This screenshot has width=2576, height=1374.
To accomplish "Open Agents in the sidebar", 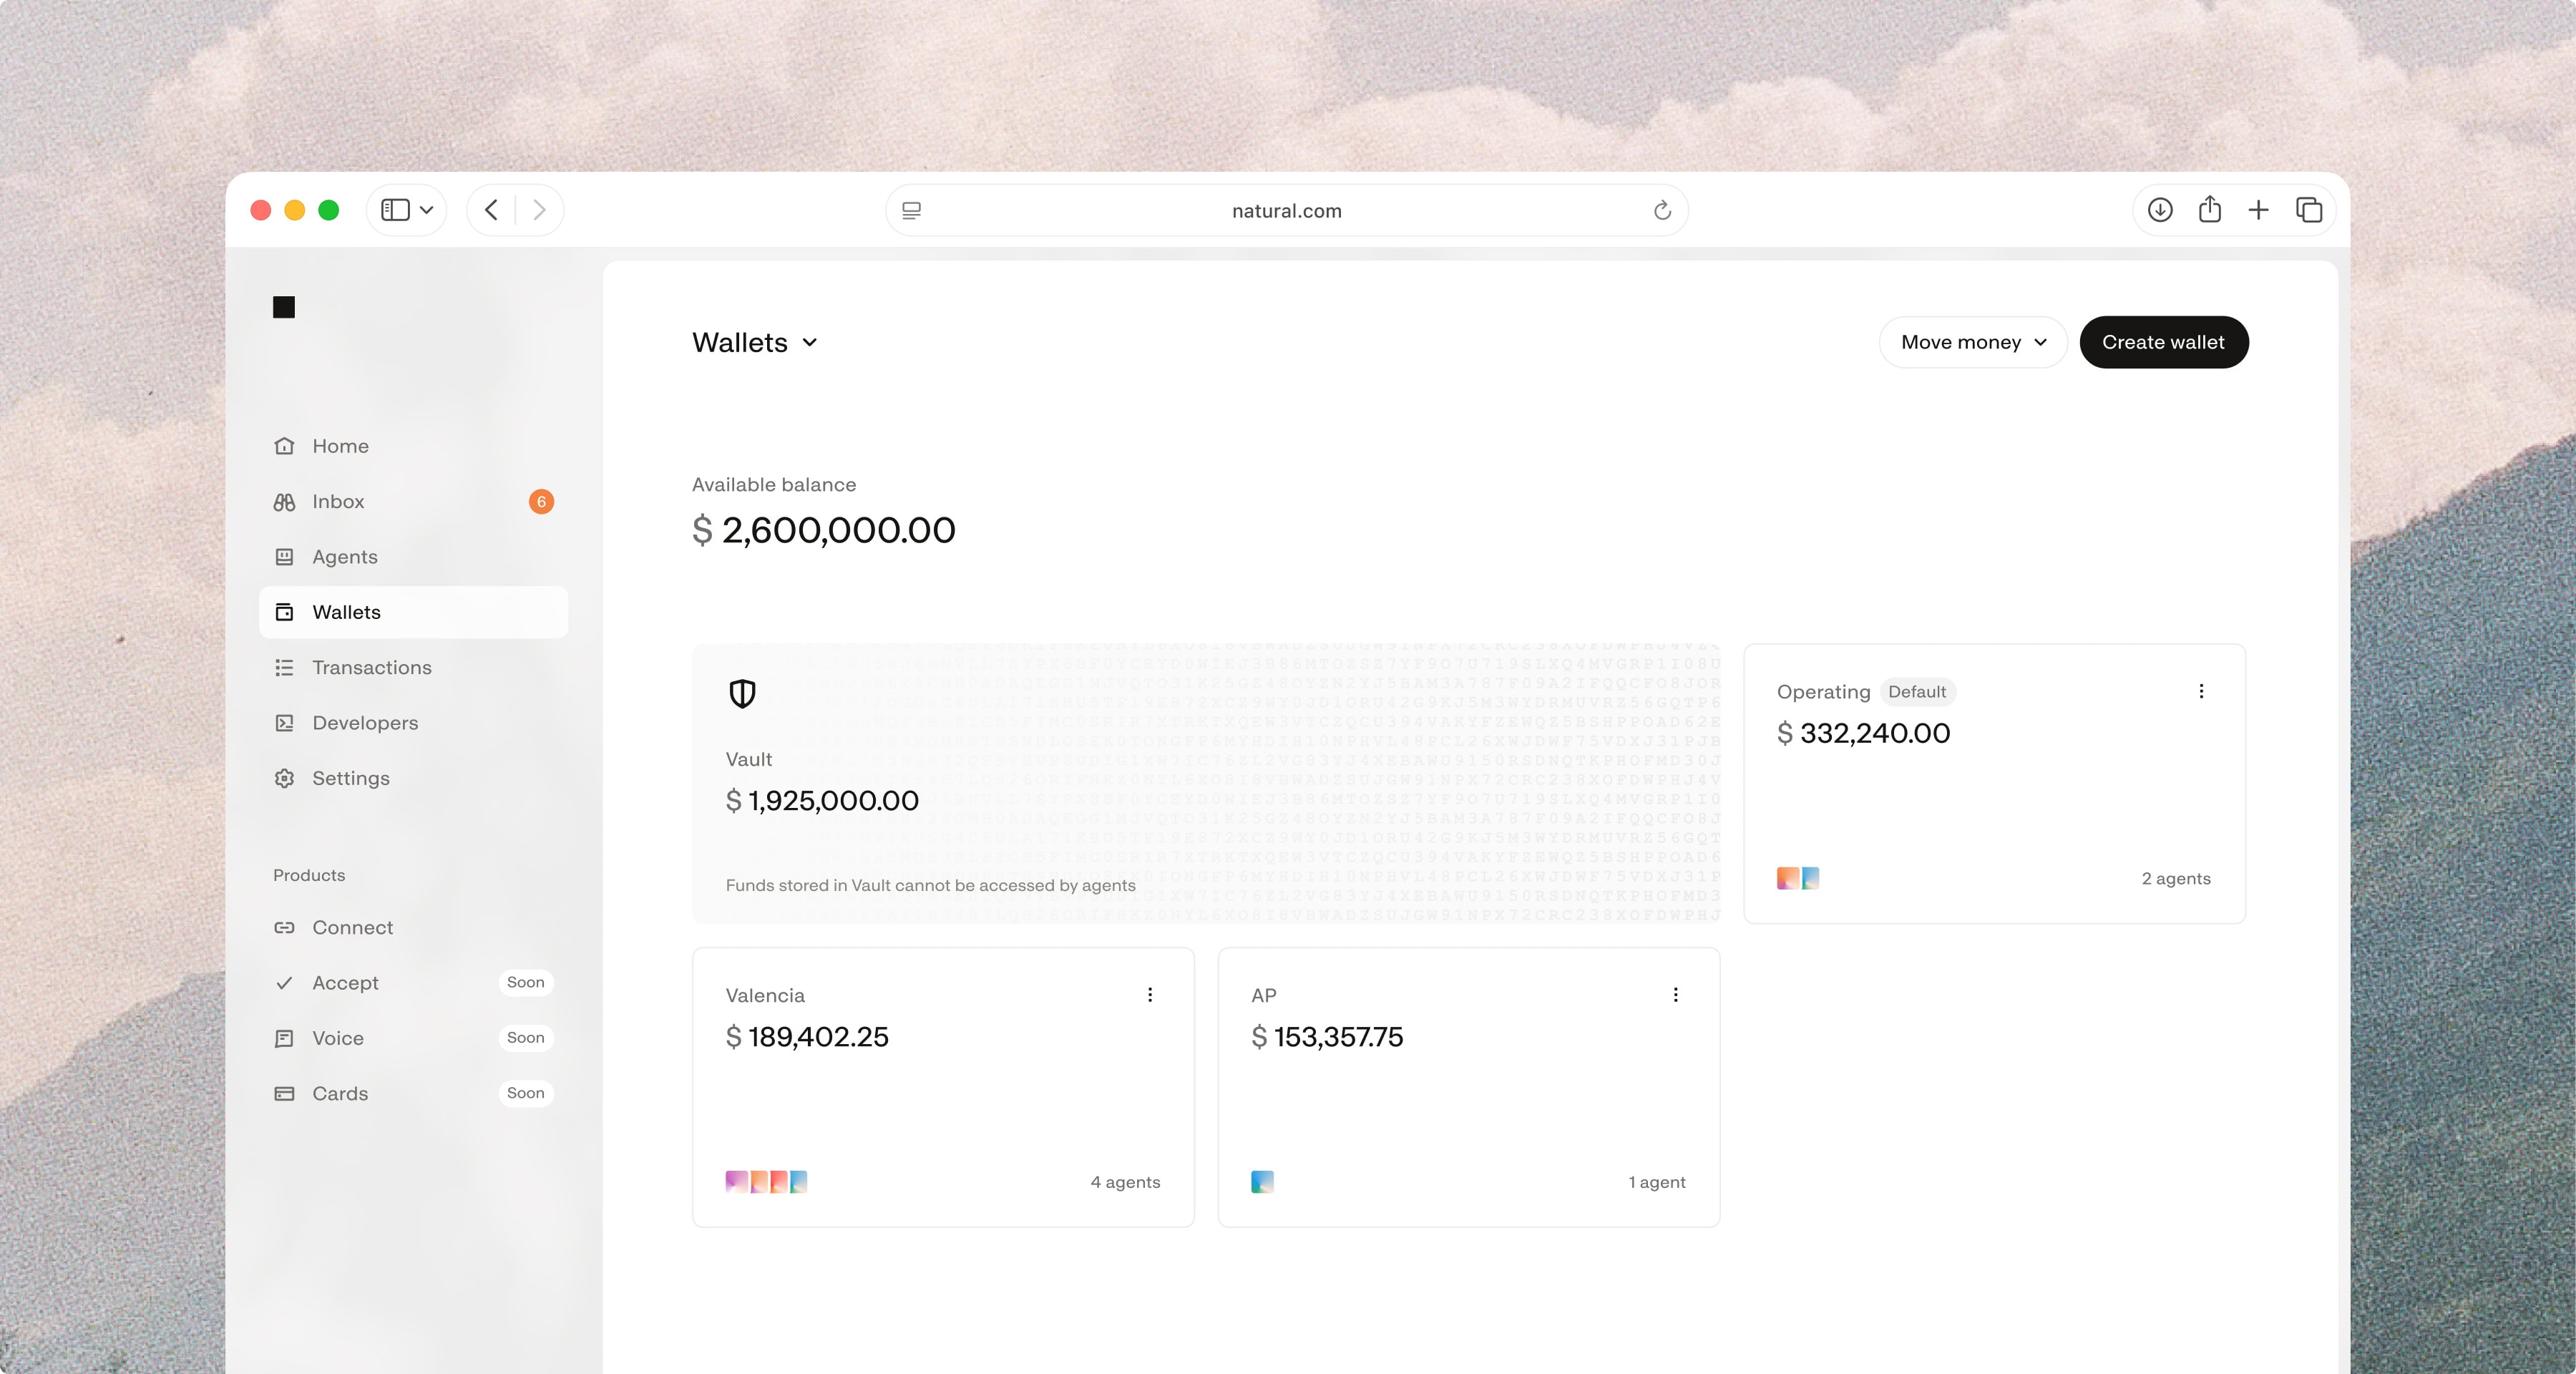I will point(413,557).
